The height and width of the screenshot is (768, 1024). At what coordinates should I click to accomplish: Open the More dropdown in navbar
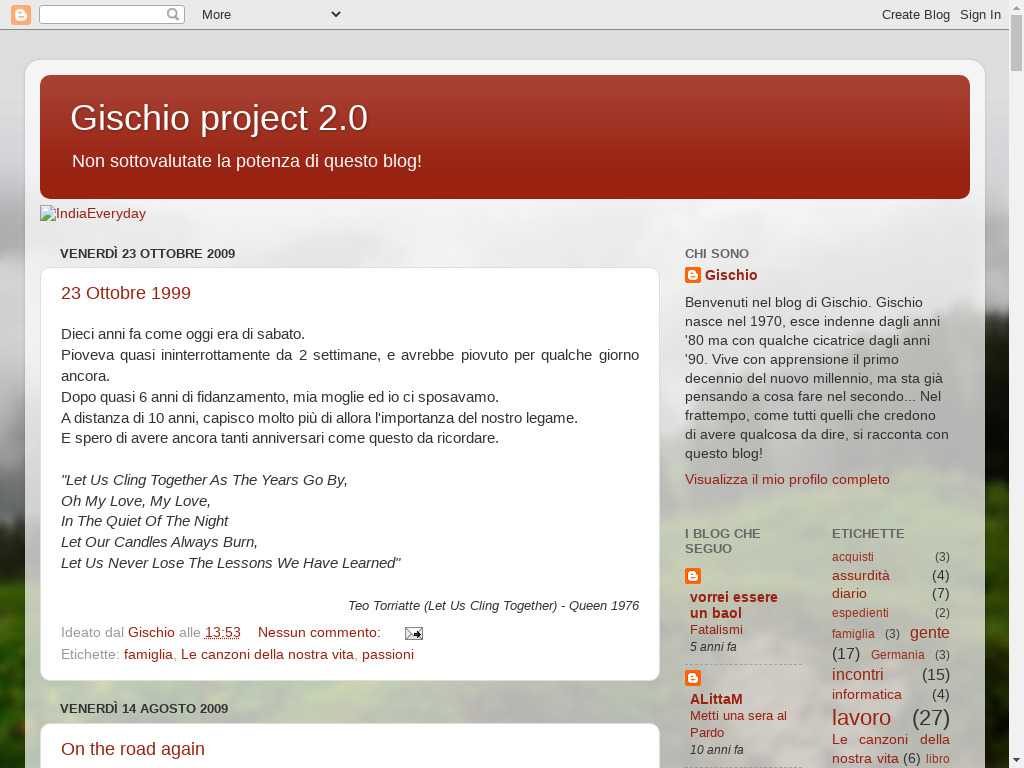coord(270,14)
